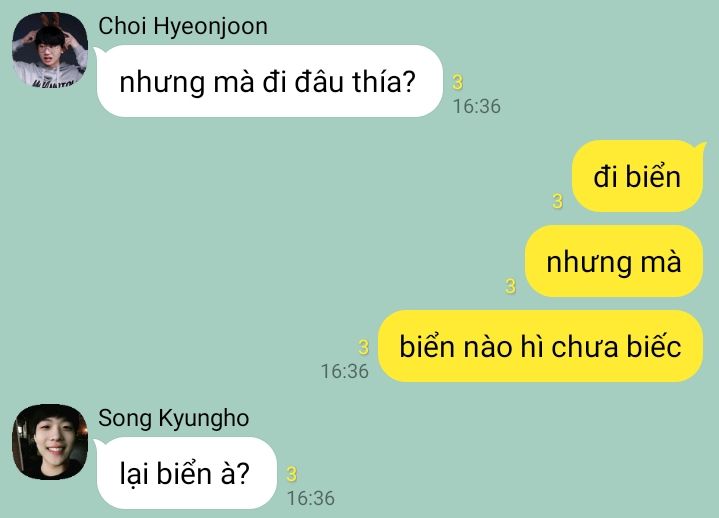Tap unread count 3 beside "đi biển"
This screenshot has height=518, width=719.
coord(558,201)
